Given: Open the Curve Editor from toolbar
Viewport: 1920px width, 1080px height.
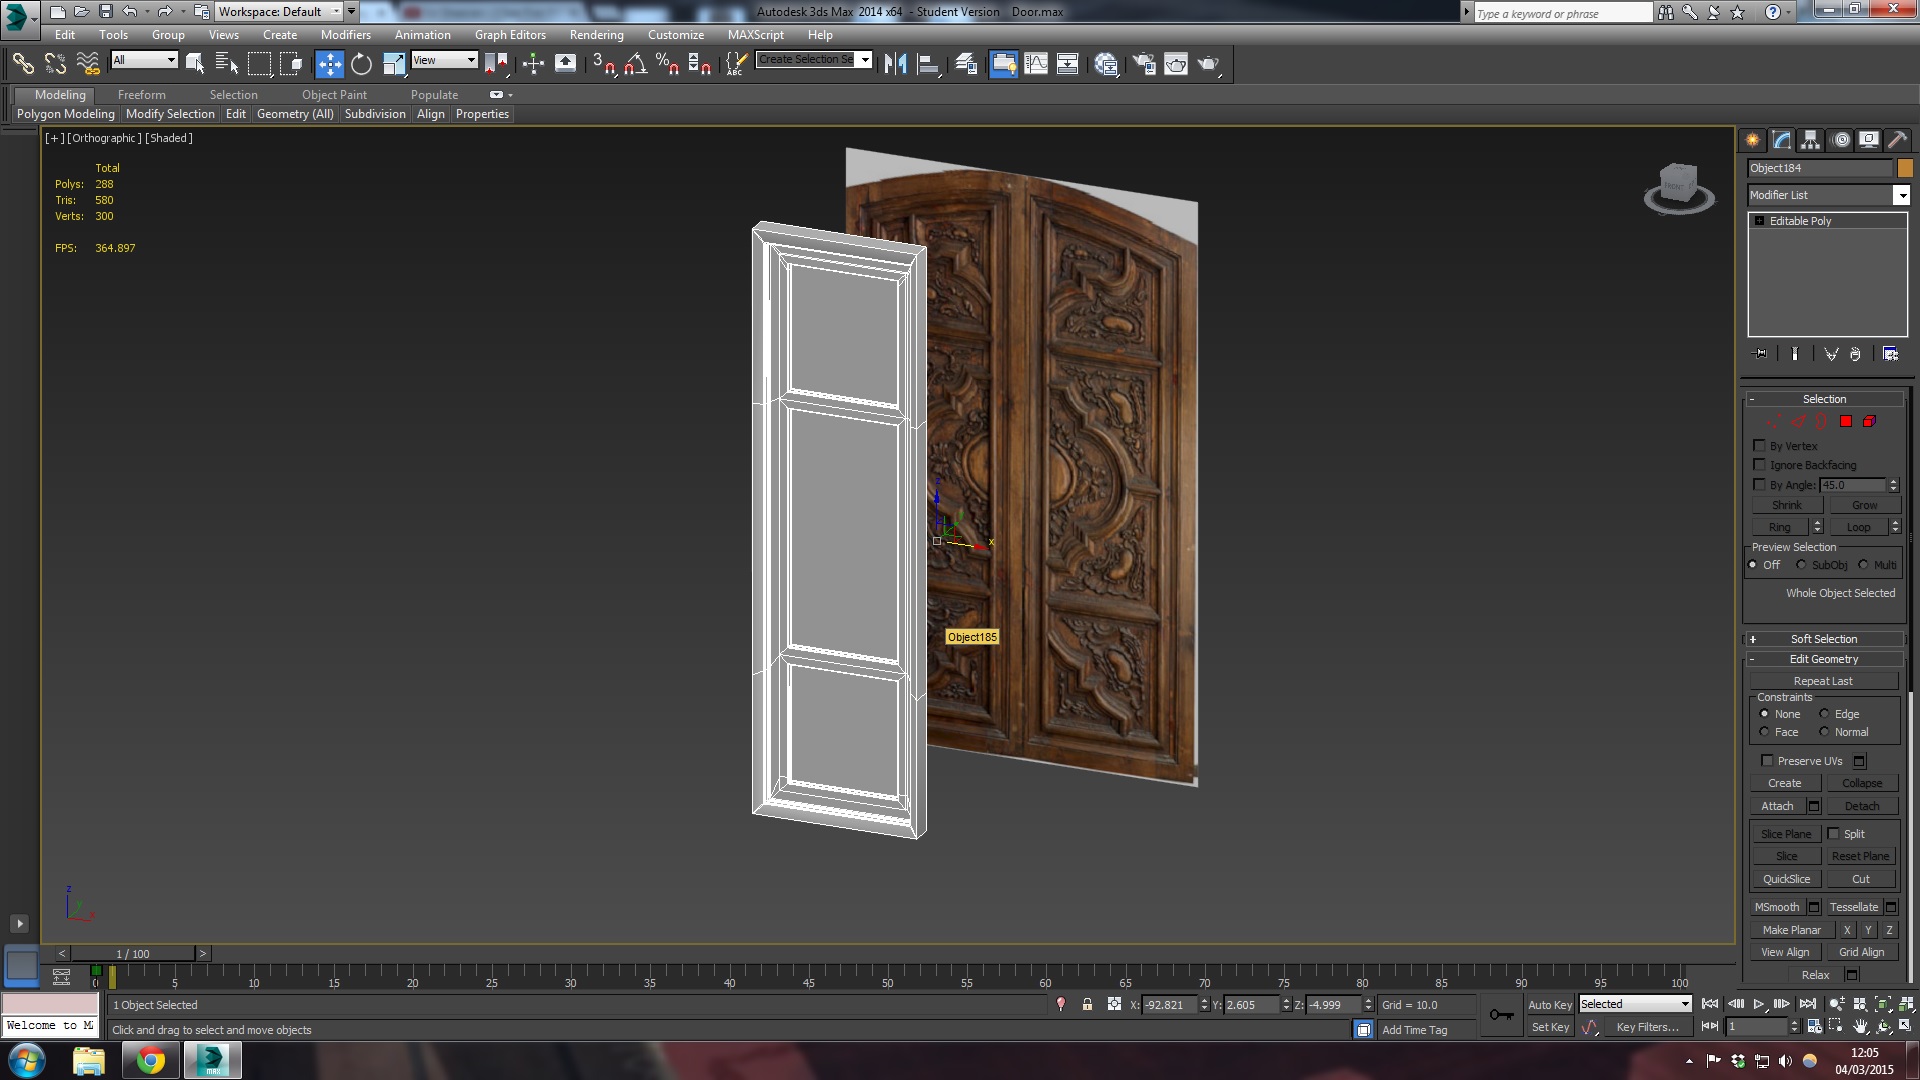Looking at the screenshot, I should (1036, 64).
